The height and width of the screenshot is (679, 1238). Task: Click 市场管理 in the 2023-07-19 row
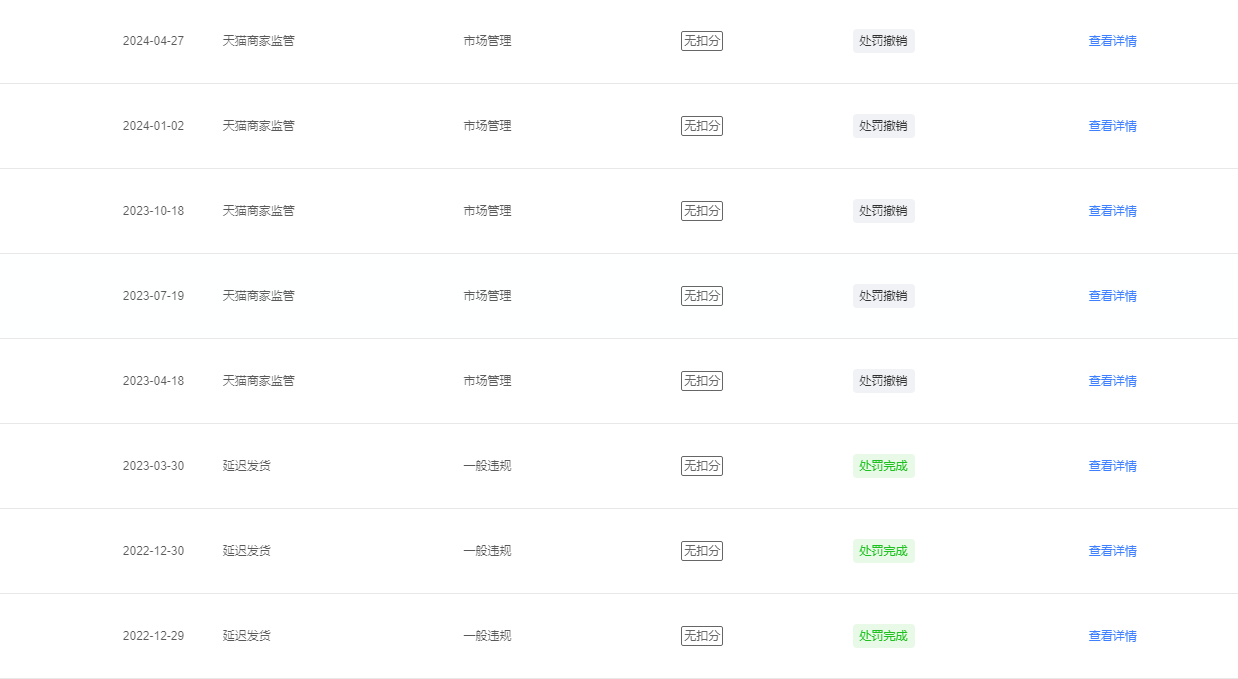click(x=487, y=296)
